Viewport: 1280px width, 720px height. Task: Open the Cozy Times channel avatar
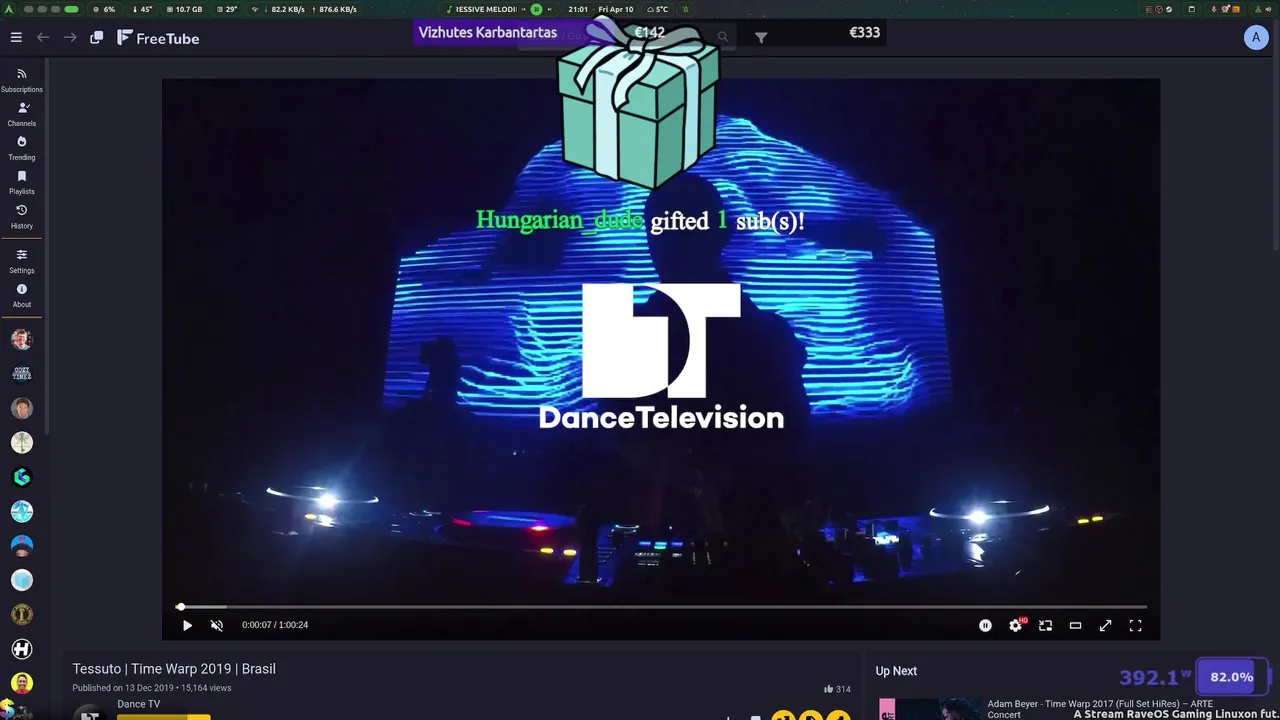point(22,373)
